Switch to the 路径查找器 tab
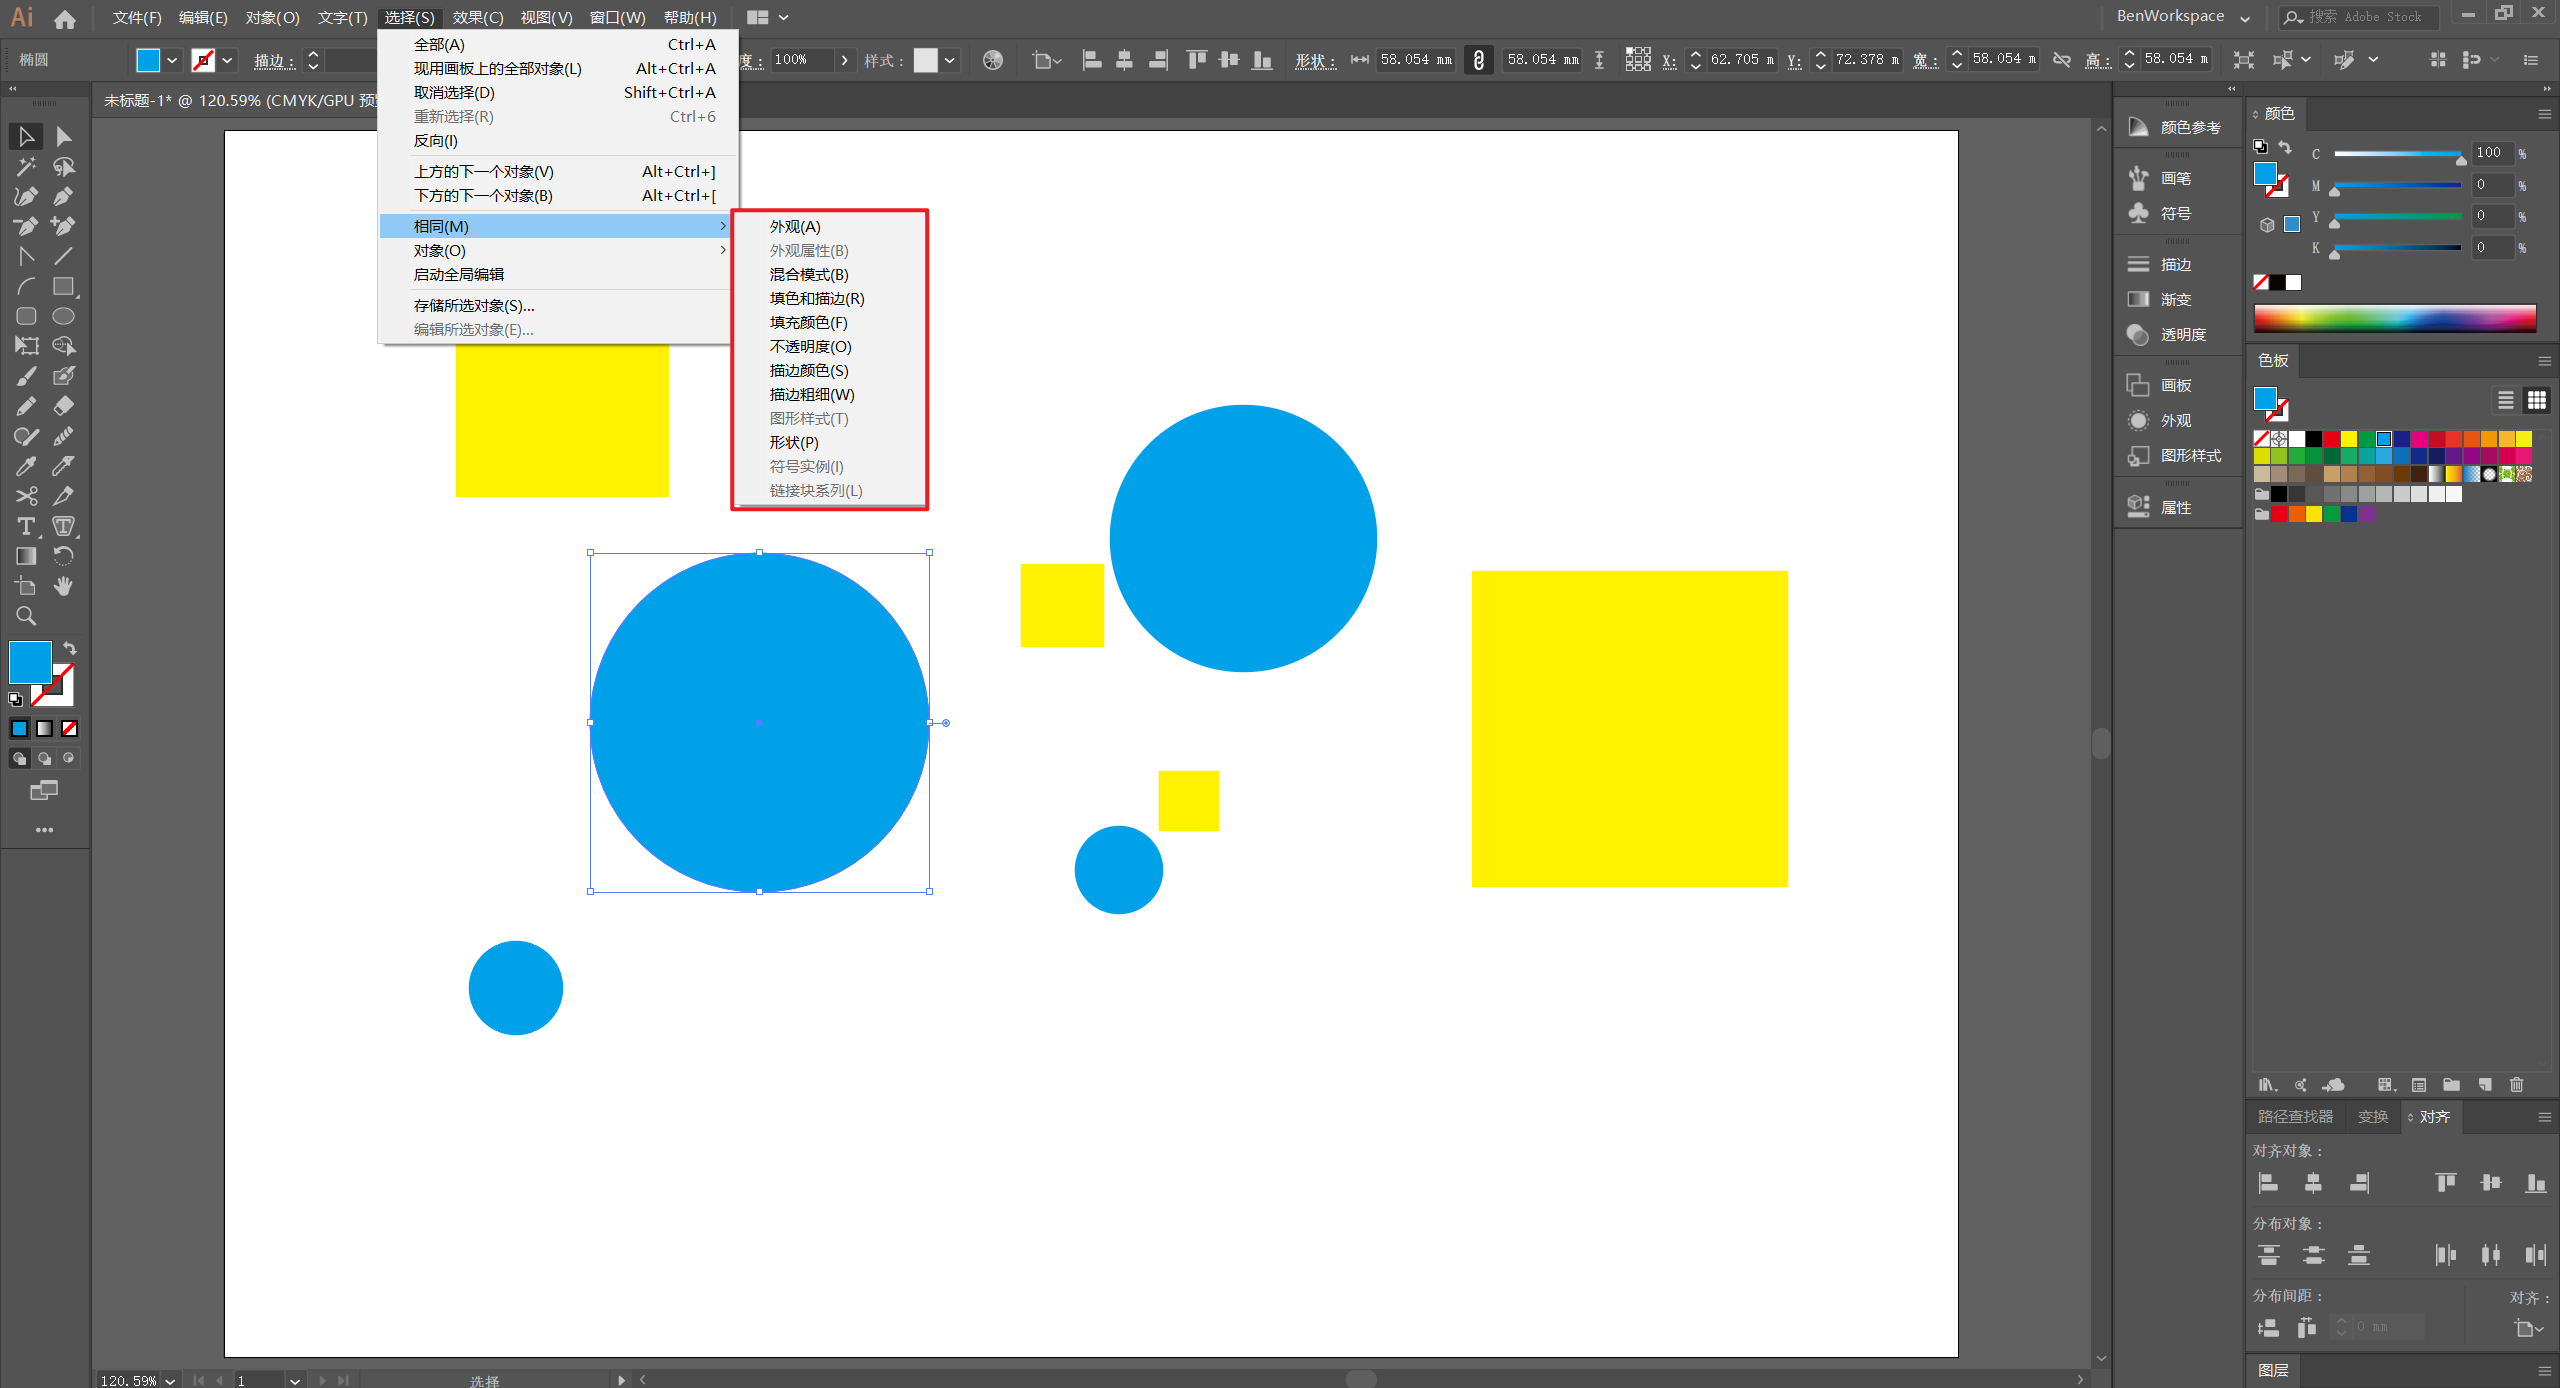 pyautogui.click(x=2294, y=1117)
